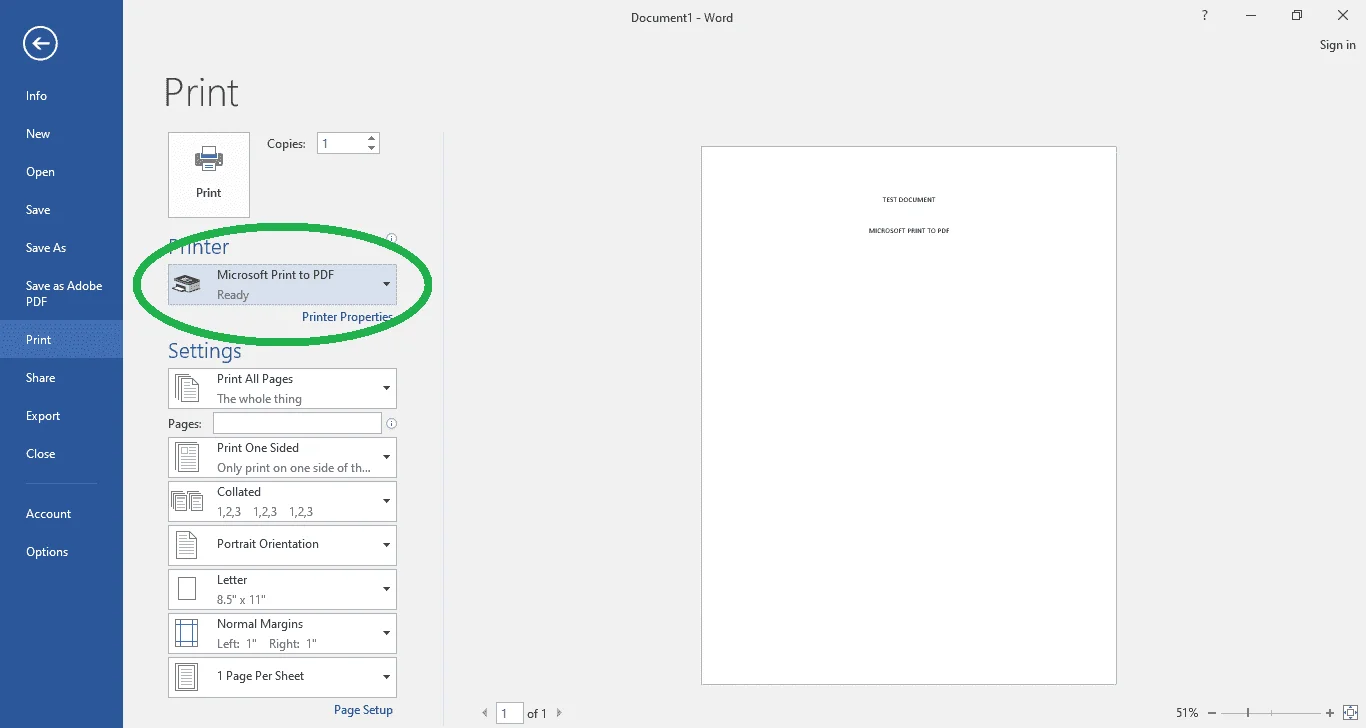Viewport: 1366px width, 728px height.
Task: Open the Microsoft Print to PDF printer dropdown
Action: pos(282,284)
